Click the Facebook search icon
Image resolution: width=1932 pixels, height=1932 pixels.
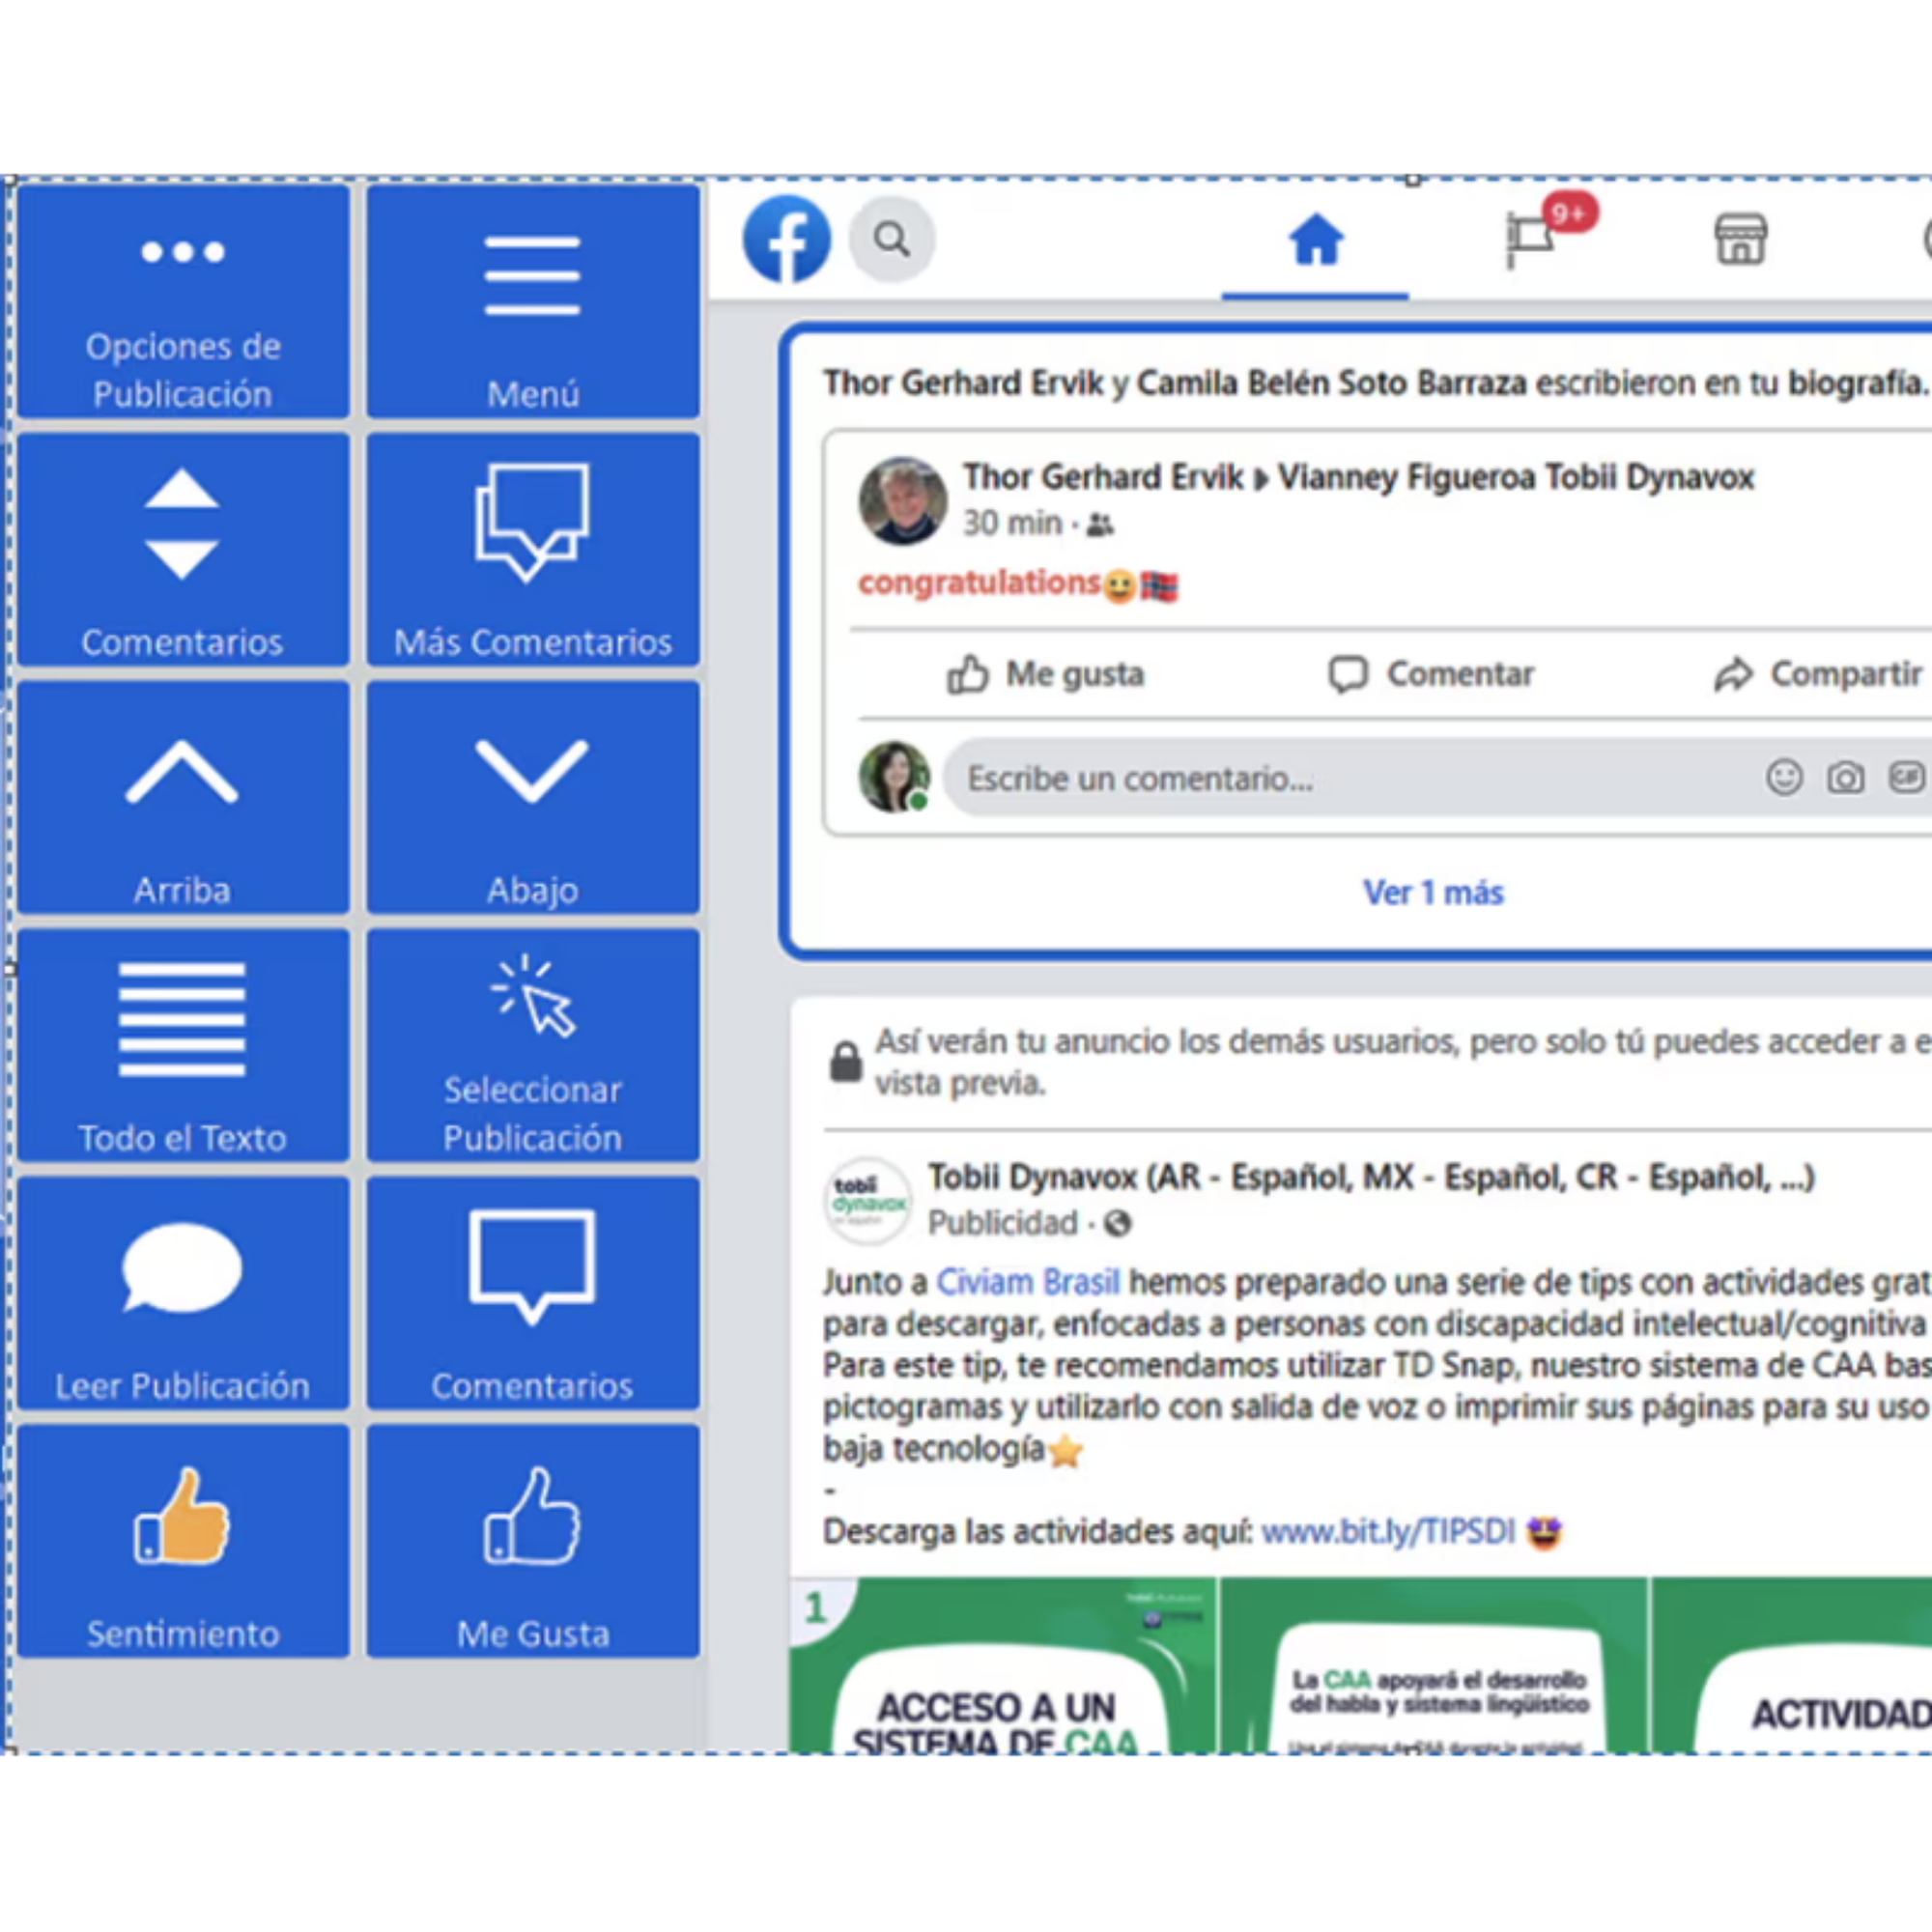890,239
